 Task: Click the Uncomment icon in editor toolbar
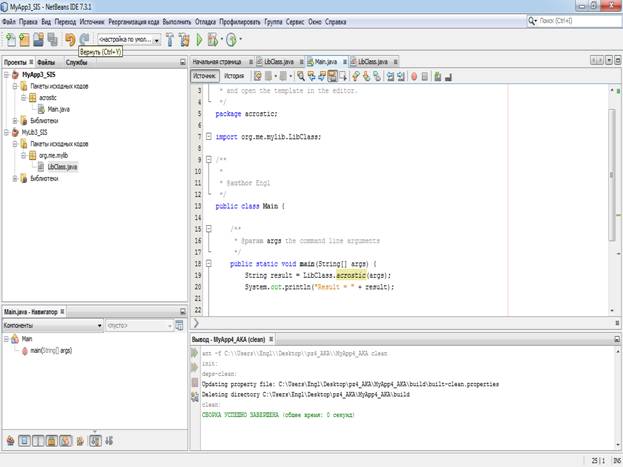pos(448,76)
